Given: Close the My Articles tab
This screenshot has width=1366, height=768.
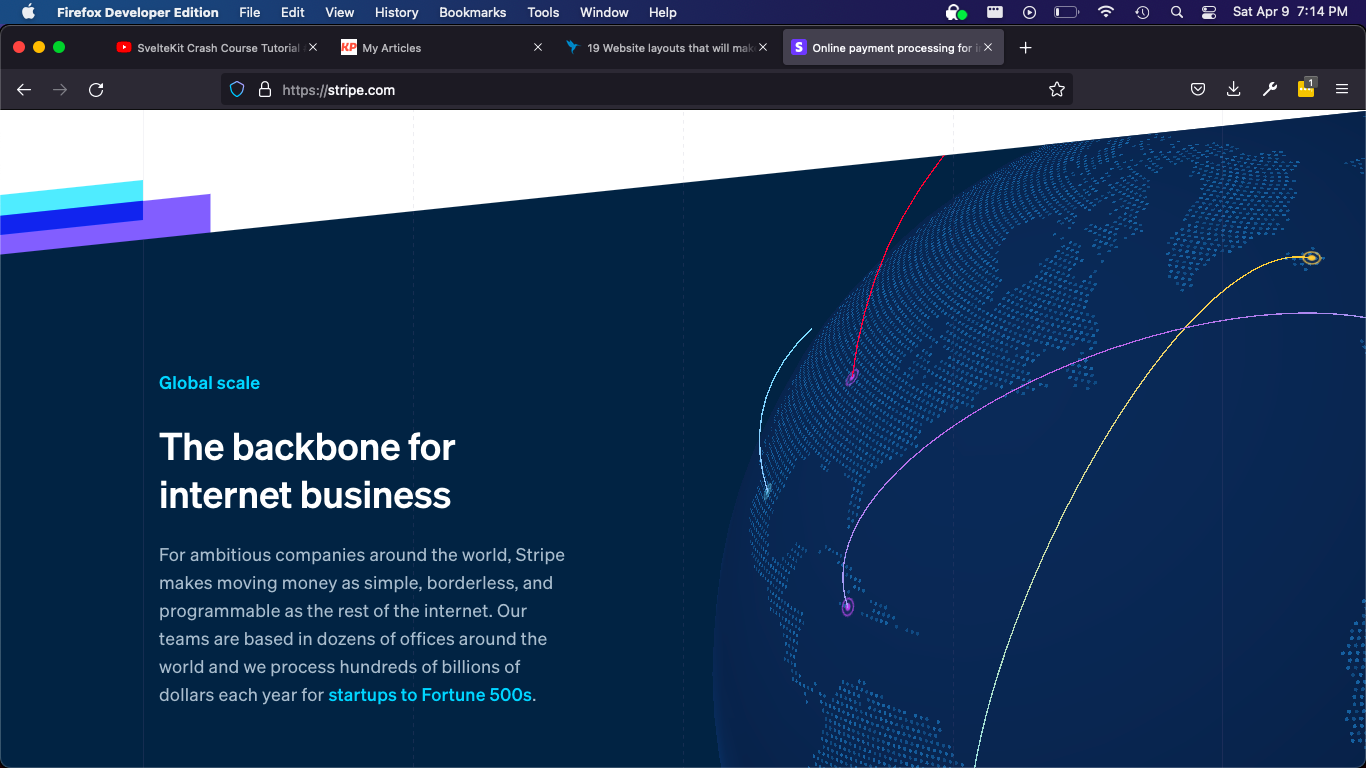Looking at the screenshot, I should click(x=538, y=48).
